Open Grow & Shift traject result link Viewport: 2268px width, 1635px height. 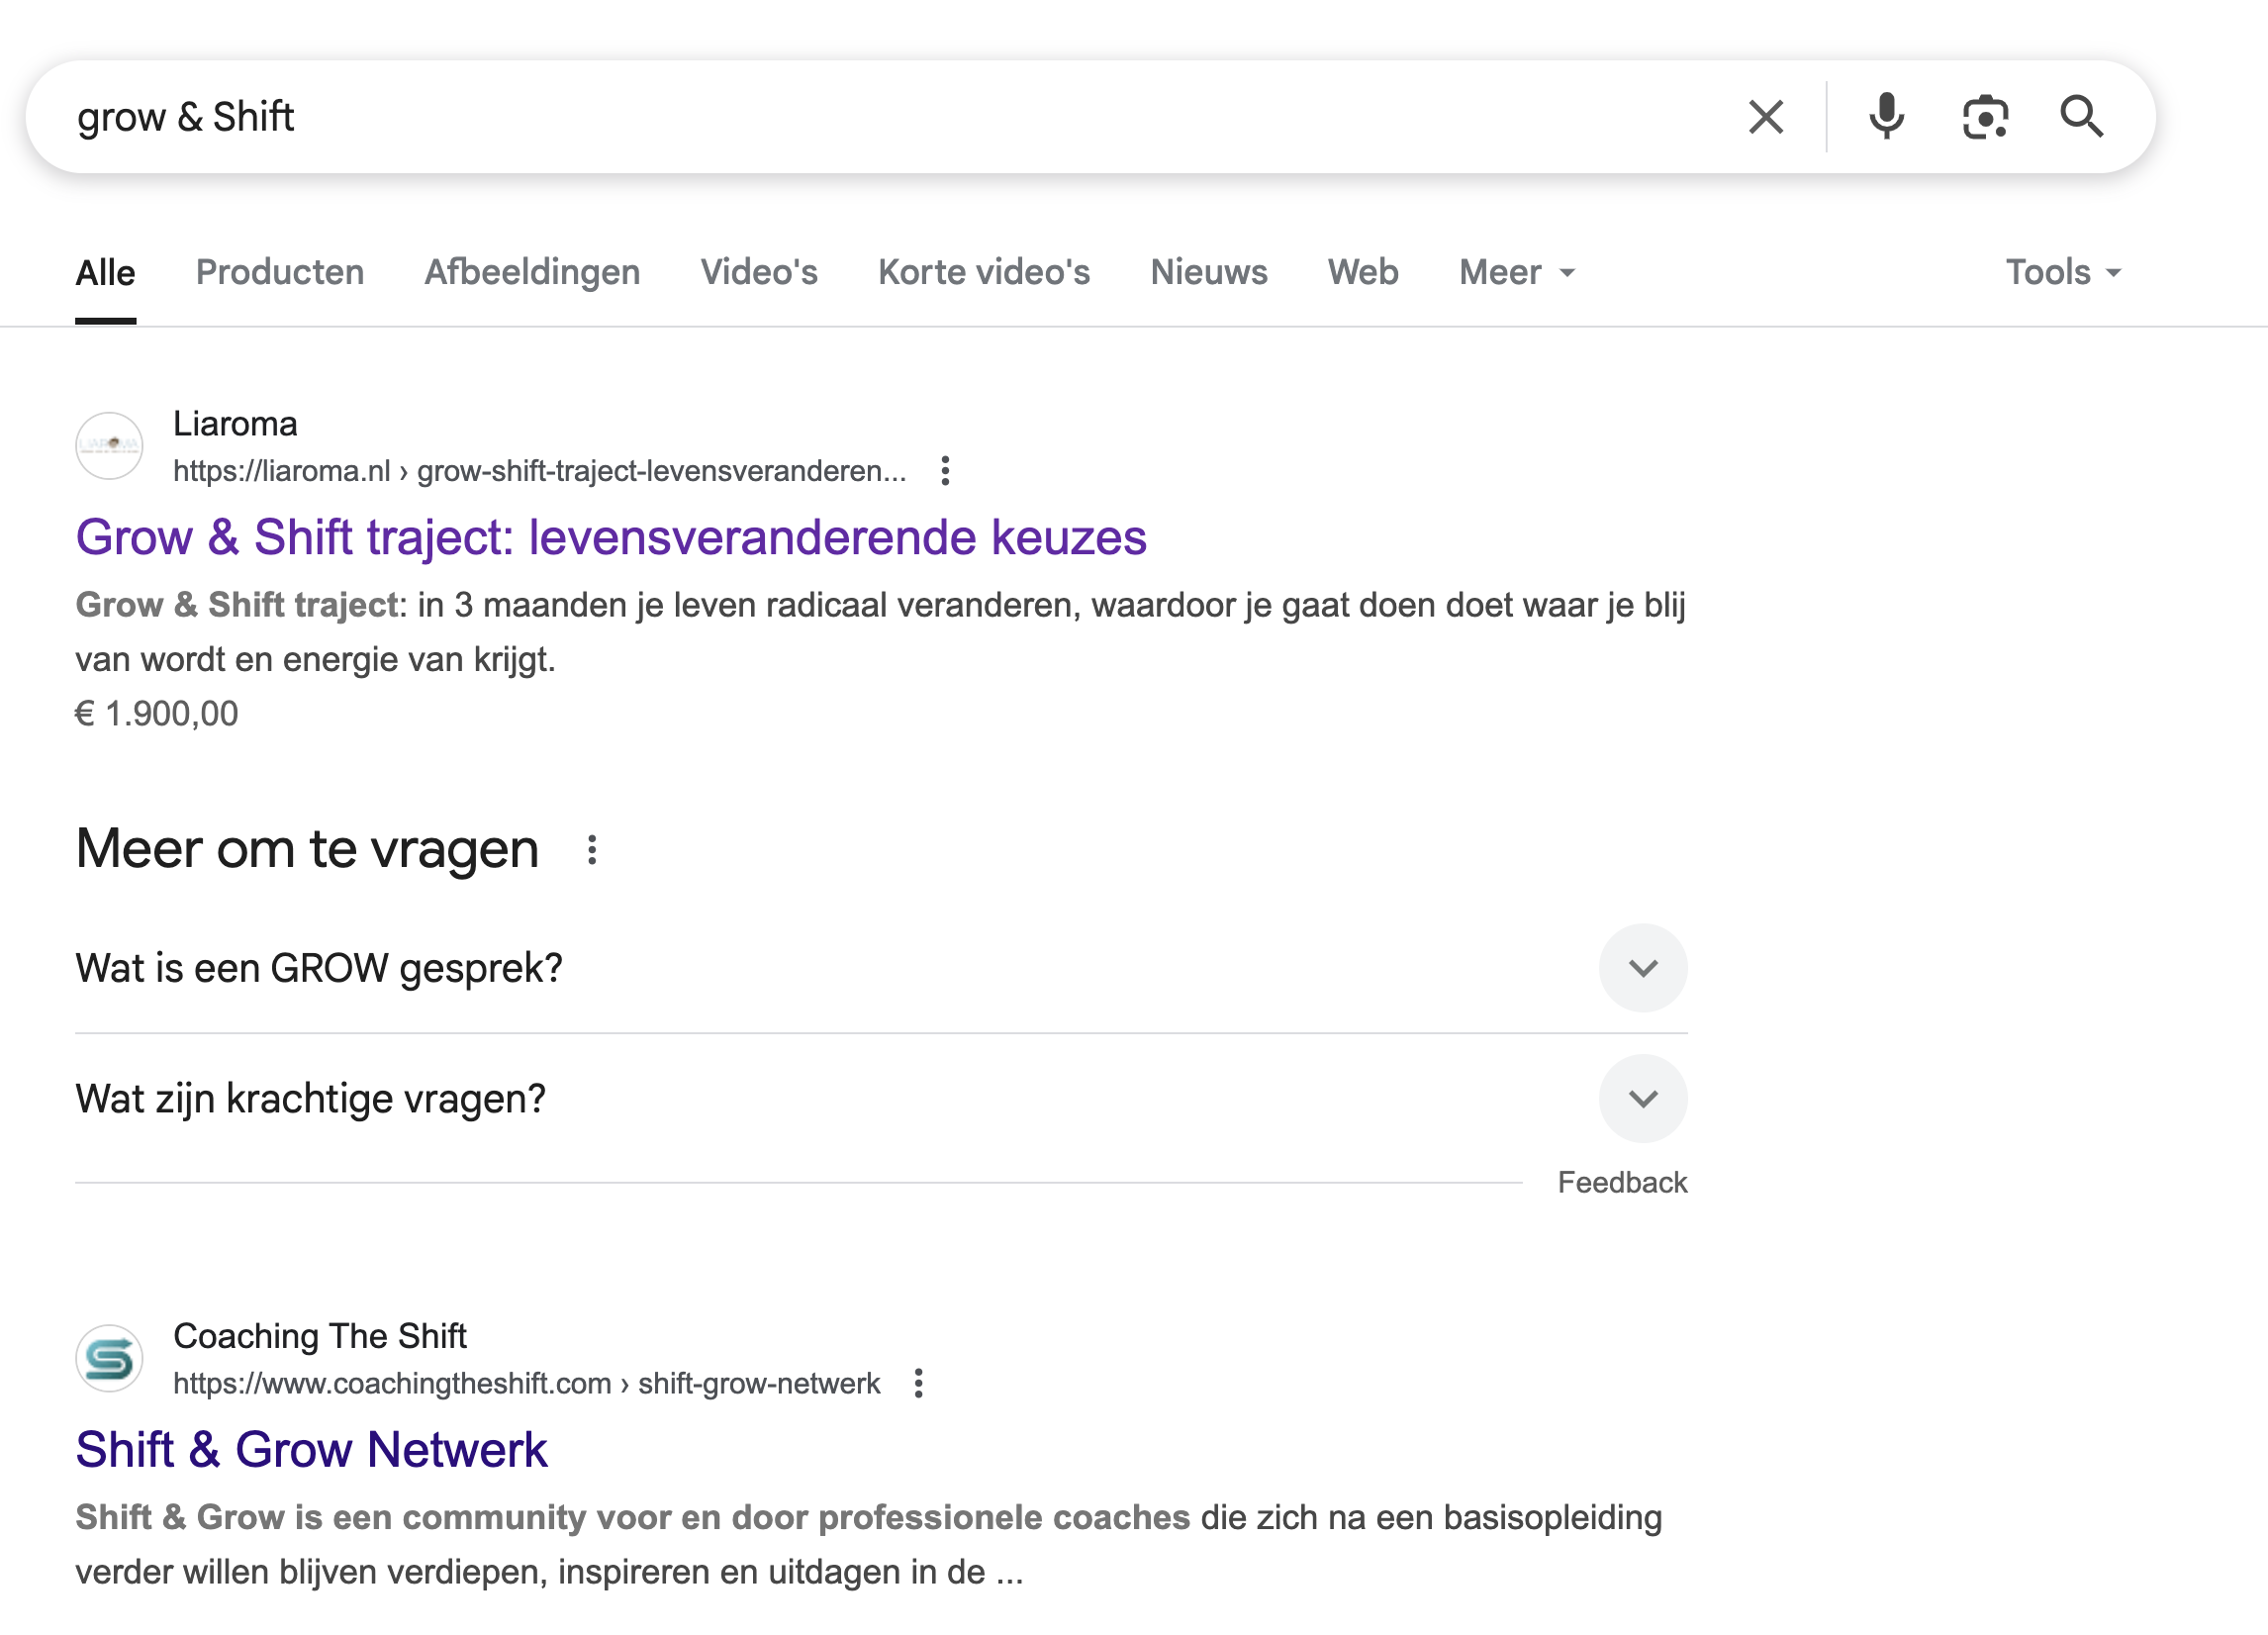pyautogui.click(x=610, y=537)
